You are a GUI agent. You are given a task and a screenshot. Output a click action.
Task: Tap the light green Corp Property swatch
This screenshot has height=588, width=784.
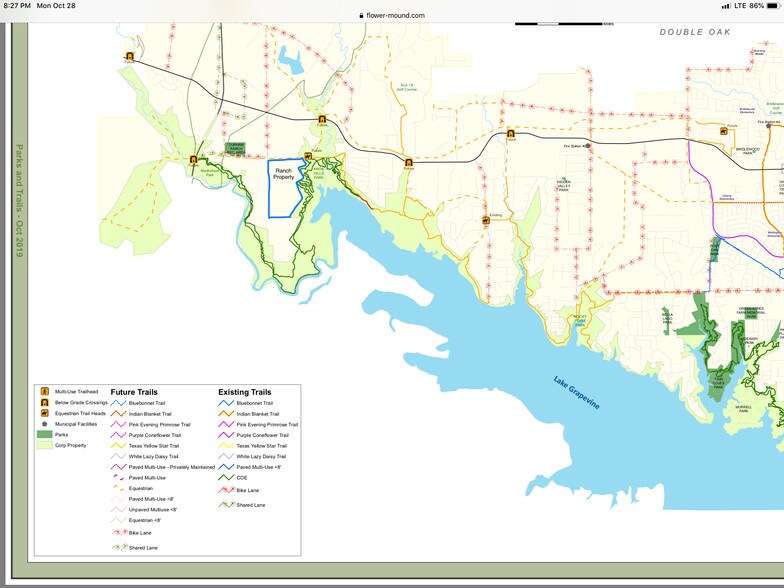(44, 444)
